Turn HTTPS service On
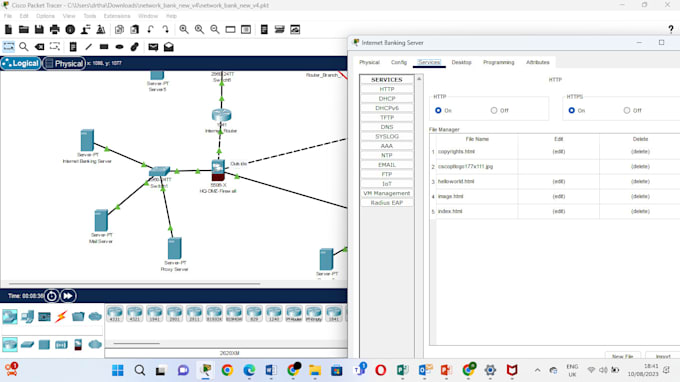This screenshot has width=680, height=382. click(572, 111)
